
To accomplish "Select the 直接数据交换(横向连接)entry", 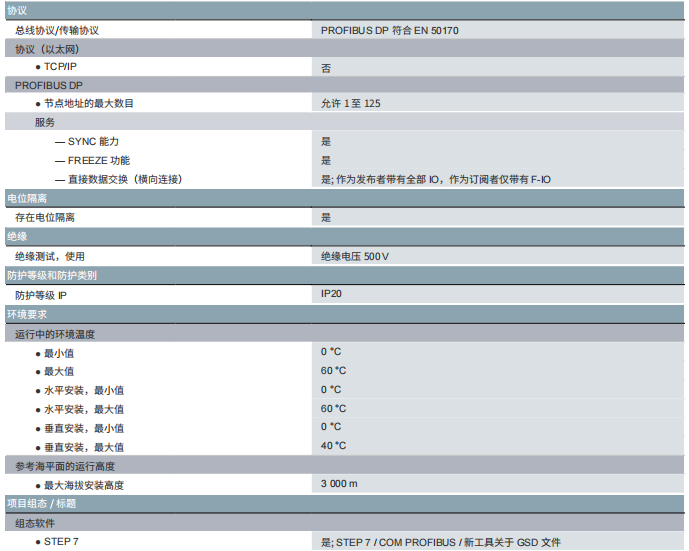I will [x=125, y=179].
